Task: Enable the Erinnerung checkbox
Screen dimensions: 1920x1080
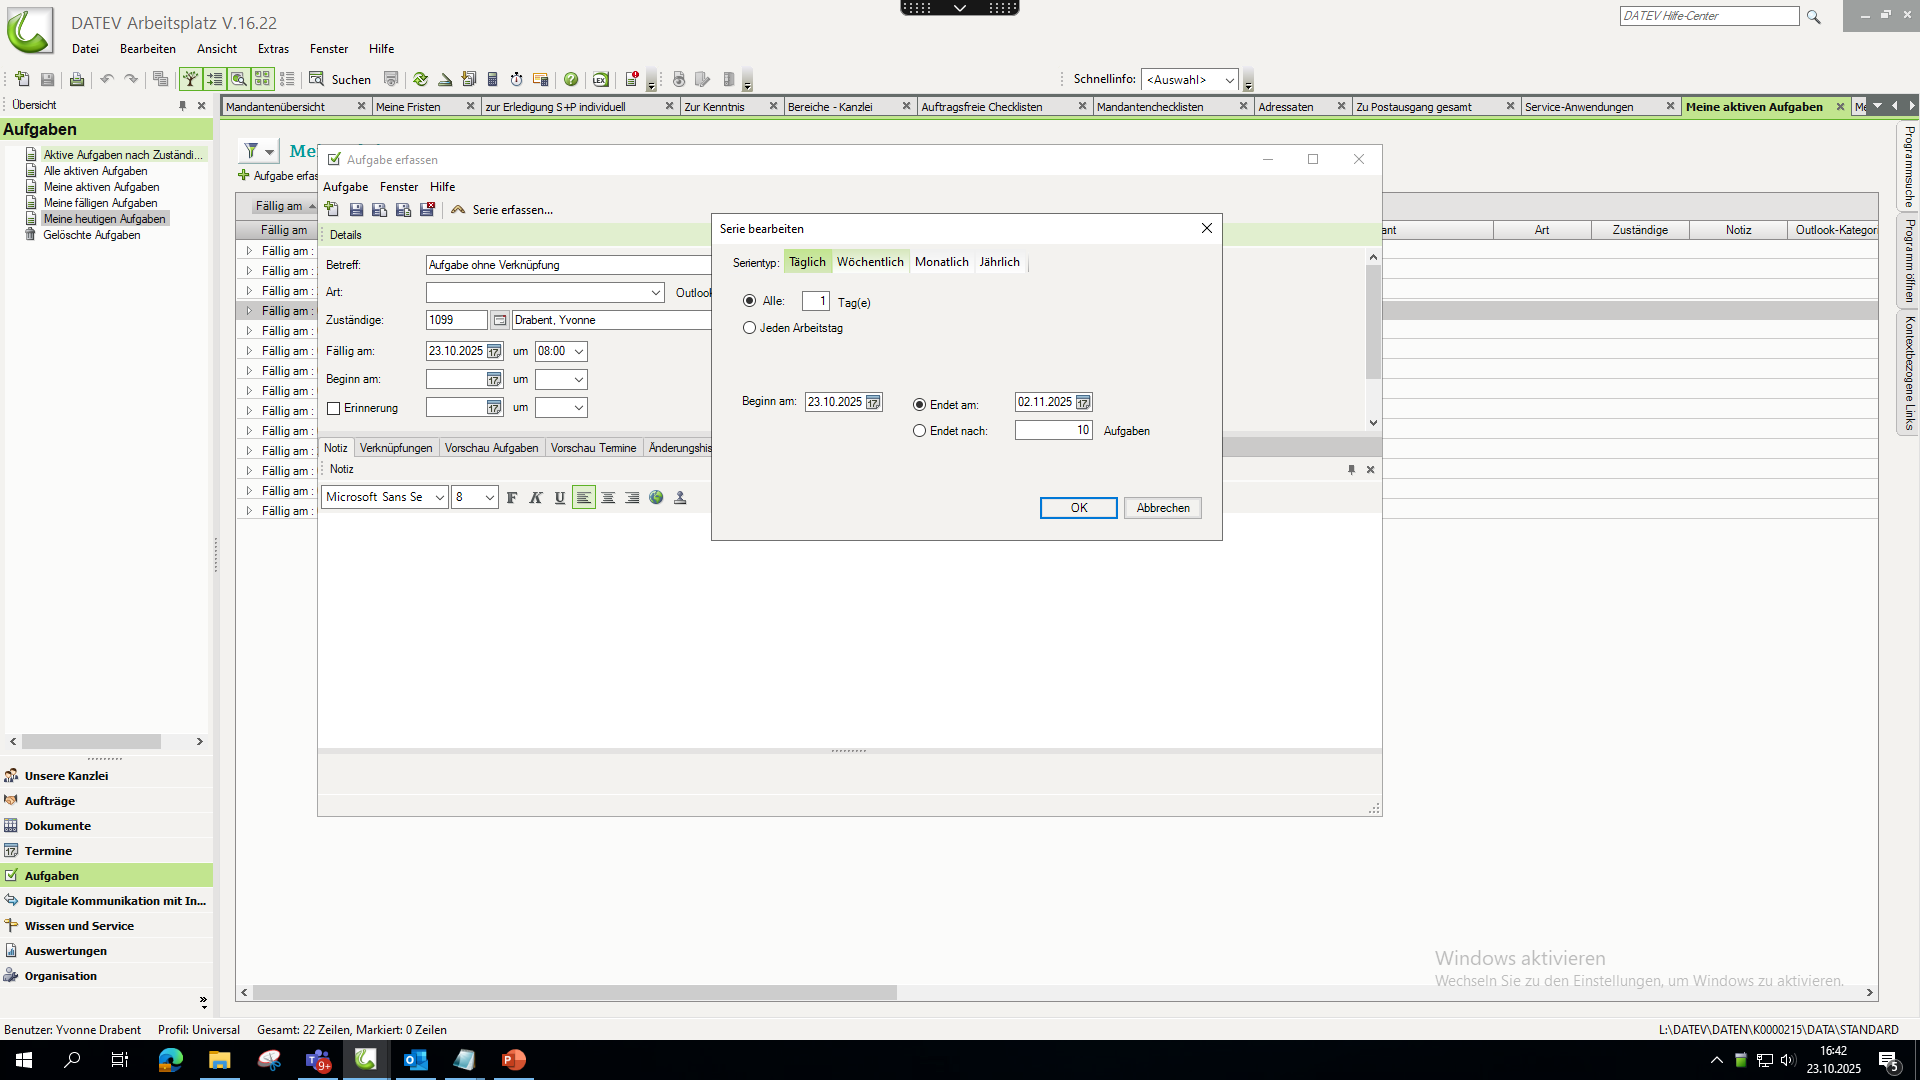Action: point(334,408)
